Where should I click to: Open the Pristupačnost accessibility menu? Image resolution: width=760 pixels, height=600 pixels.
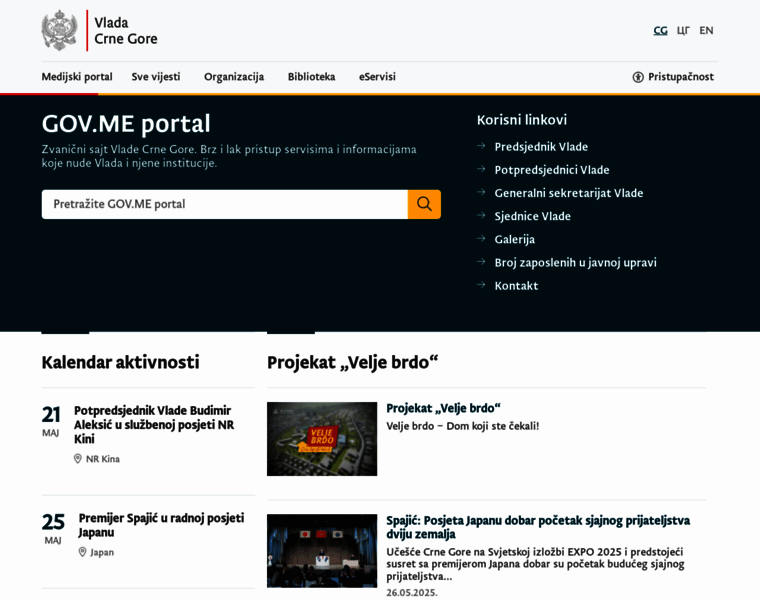pos(673,77)
